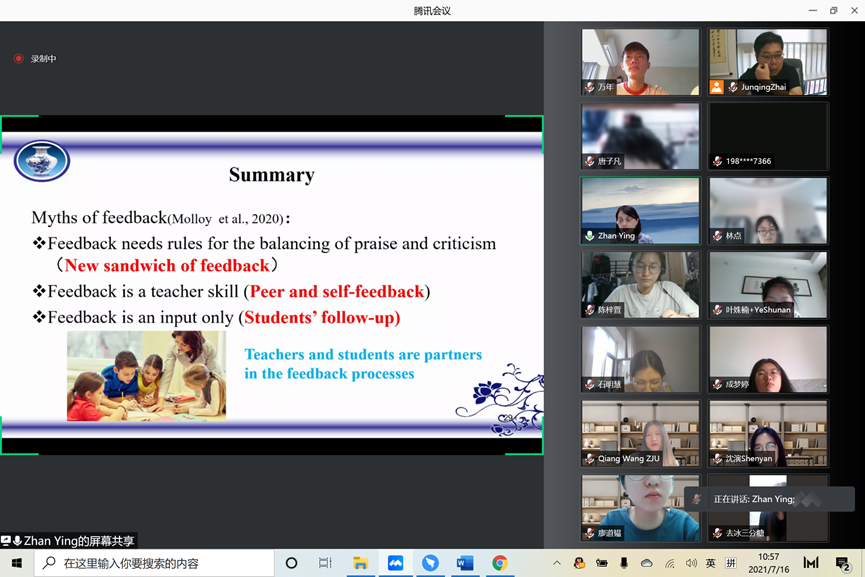
Task: Click the Cortana circle icon
Action: (291, 563)
